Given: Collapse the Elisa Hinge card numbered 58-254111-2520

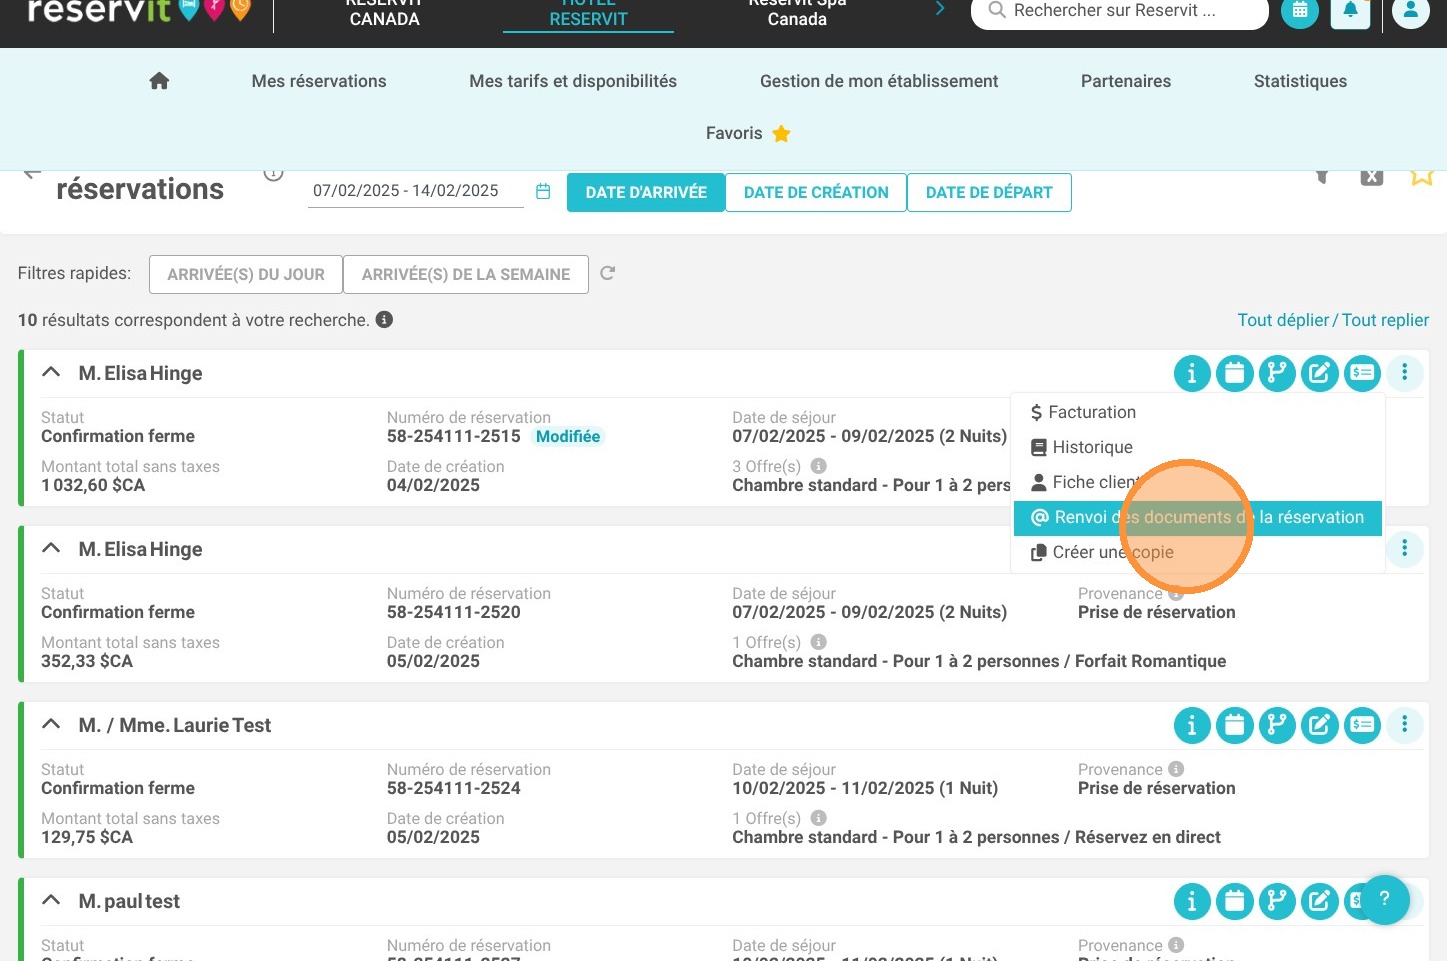Looking at the screenshot, I should [x=51, y=548].
